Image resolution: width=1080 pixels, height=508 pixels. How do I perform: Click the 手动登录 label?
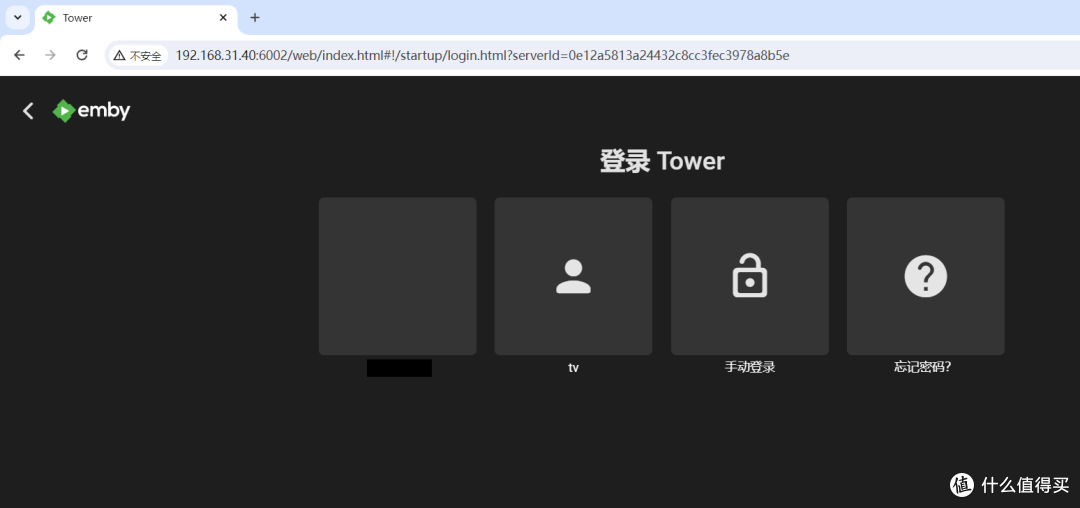click(750, 368)
